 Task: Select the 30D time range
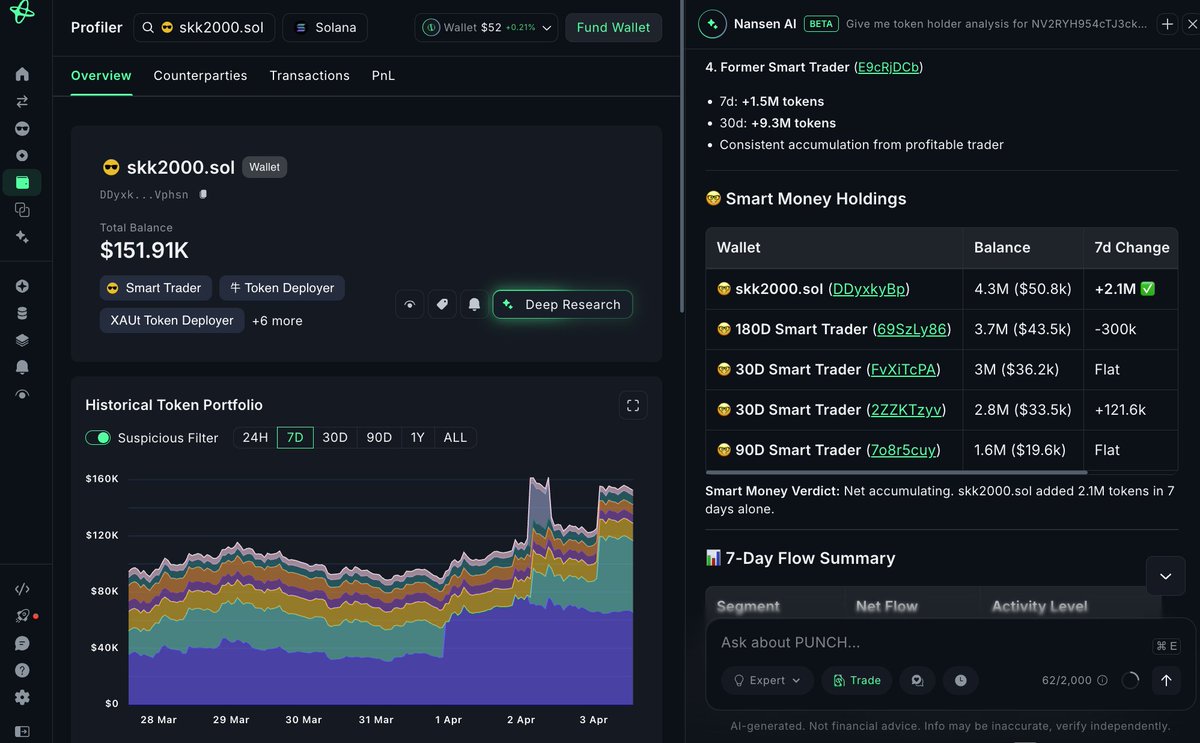[334, 438]
